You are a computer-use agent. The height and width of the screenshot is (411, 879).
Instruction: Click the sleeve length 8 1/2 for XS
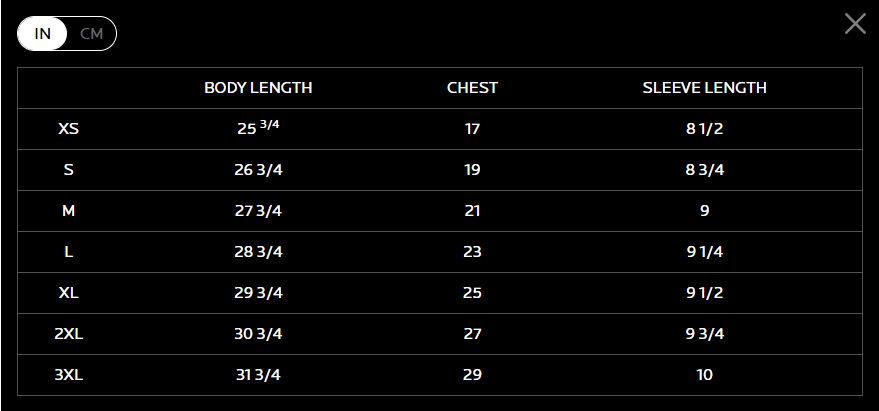705,129
